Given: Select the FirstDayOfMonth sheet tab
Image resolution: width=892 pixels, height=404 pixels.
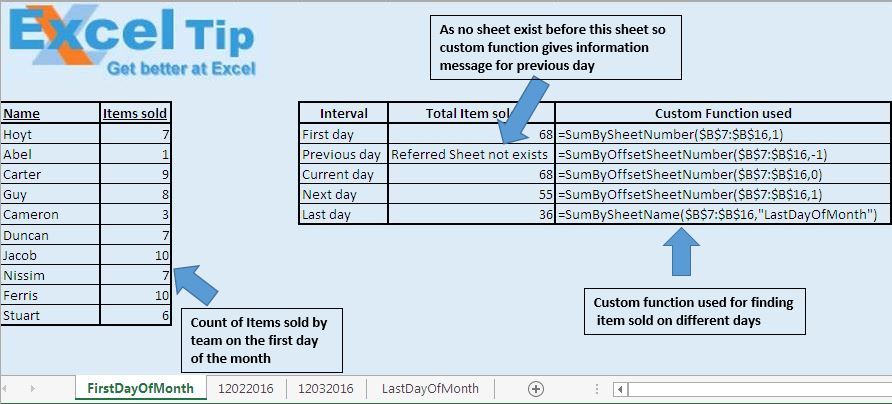Looking at the screenshot, I should pyautogui.click(x=140, y=389).
